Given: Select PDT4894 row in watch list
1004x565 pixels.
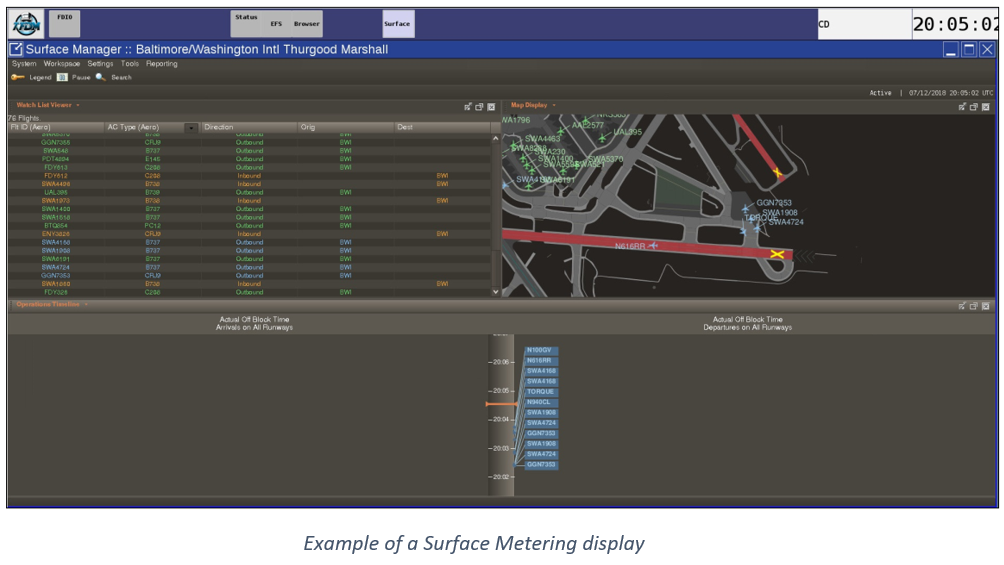Looking at the screenshot, I should [249, 159].
